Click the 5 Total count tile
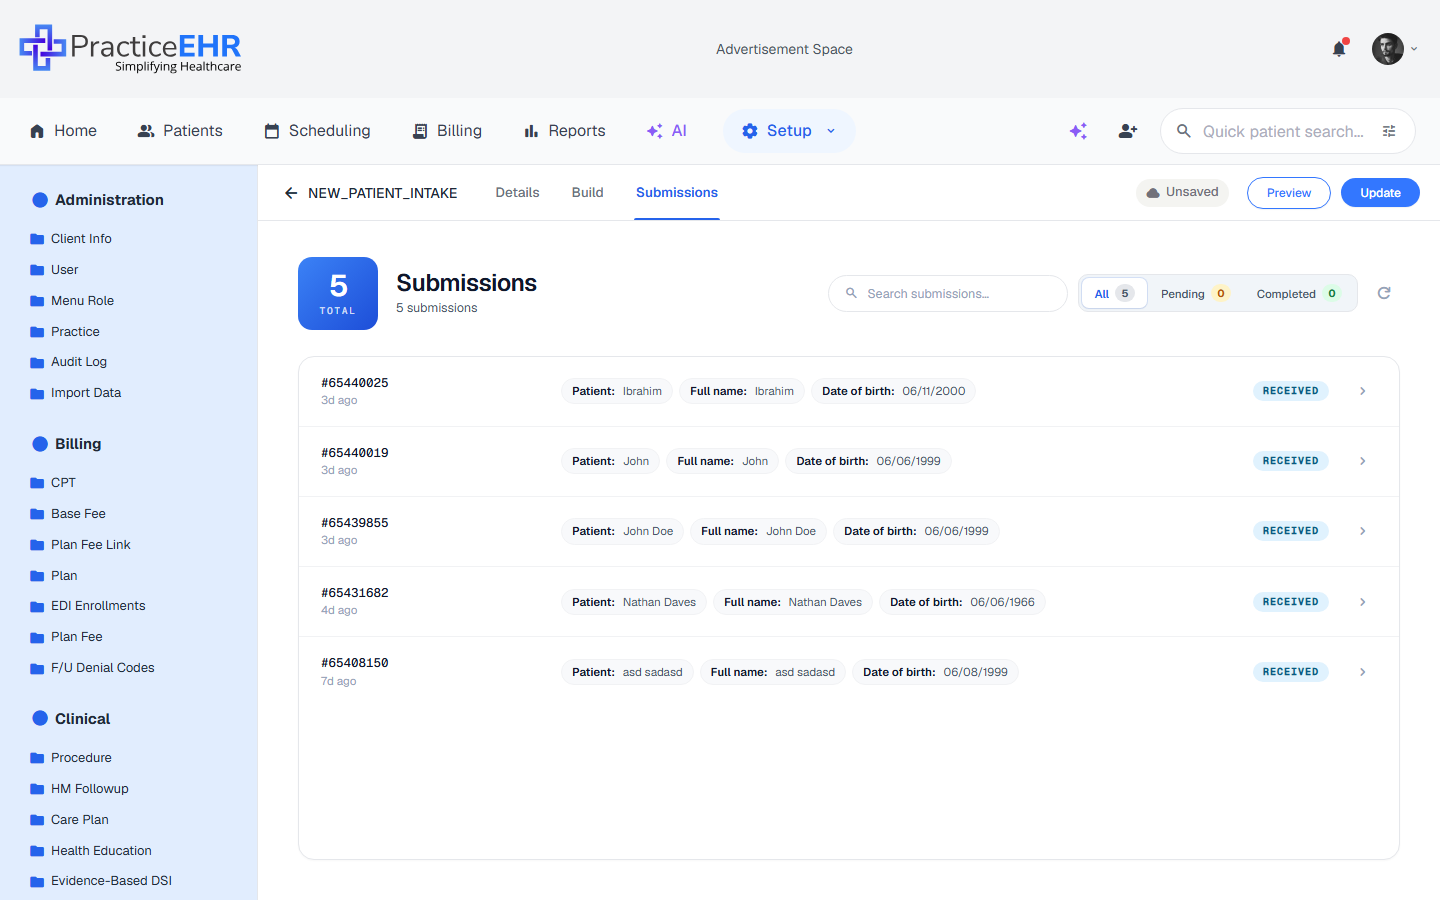 [x=338, y=293]
